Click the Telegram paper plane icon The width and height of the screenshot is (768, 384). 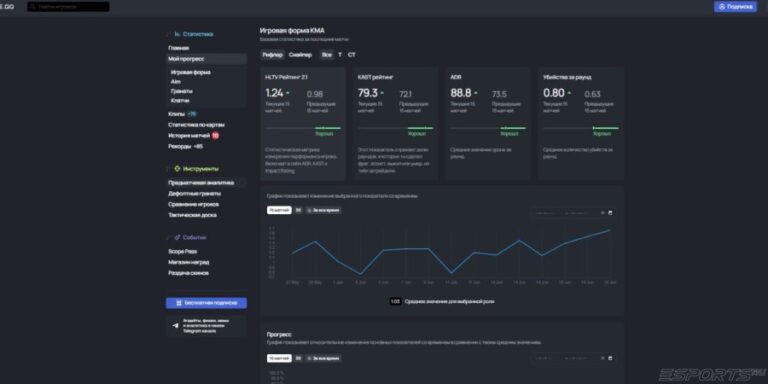tap(175, 326)
